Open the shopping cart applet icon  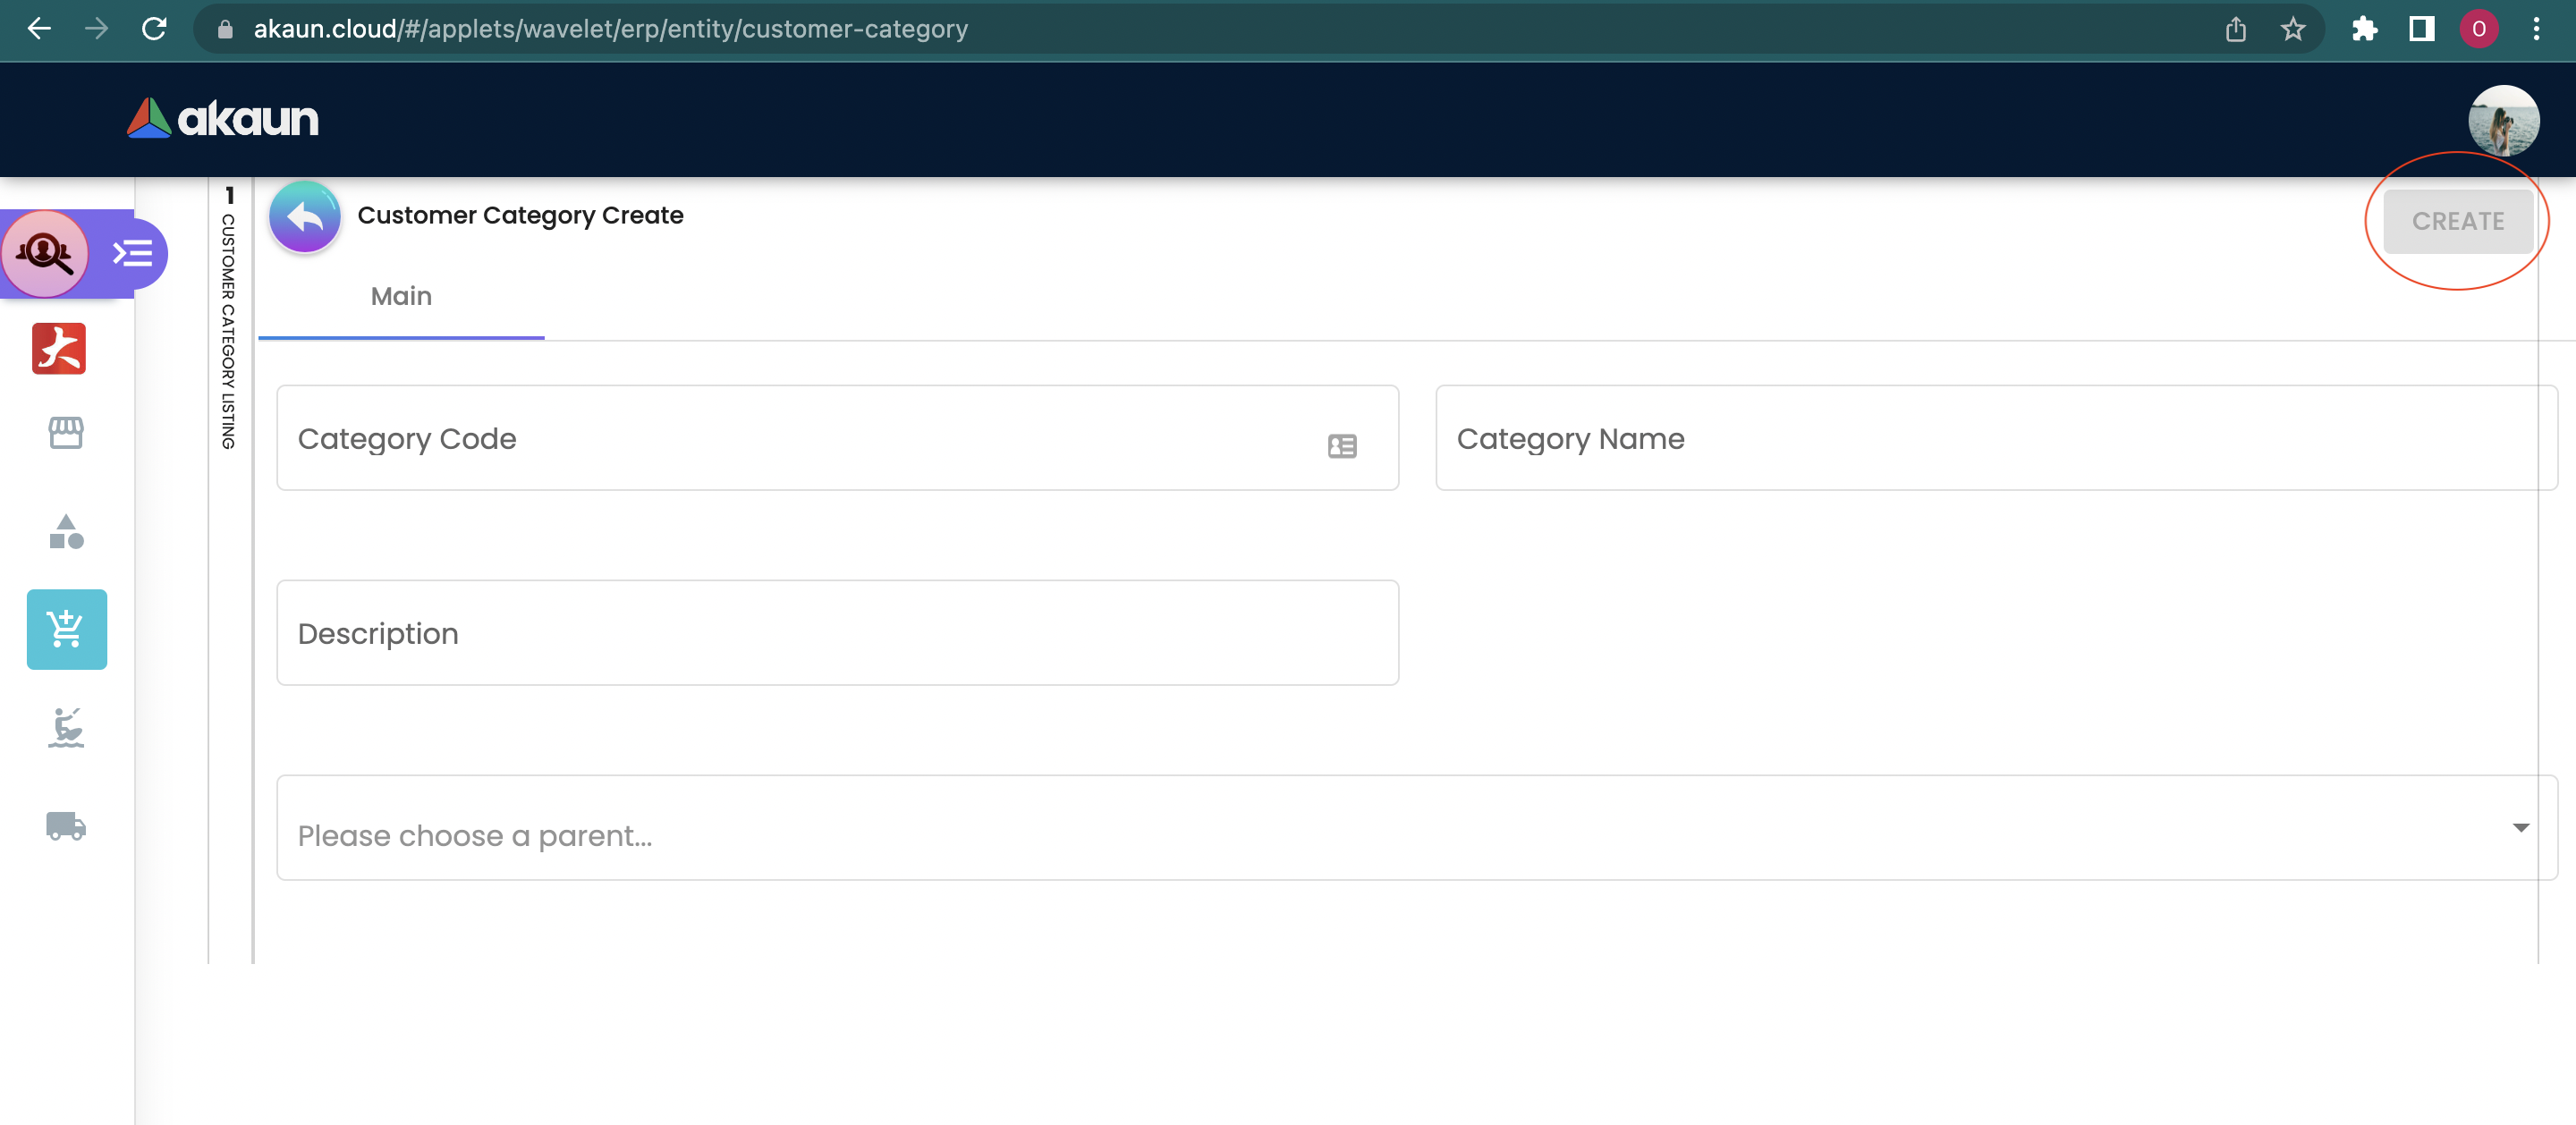click(x=66, y=629)
